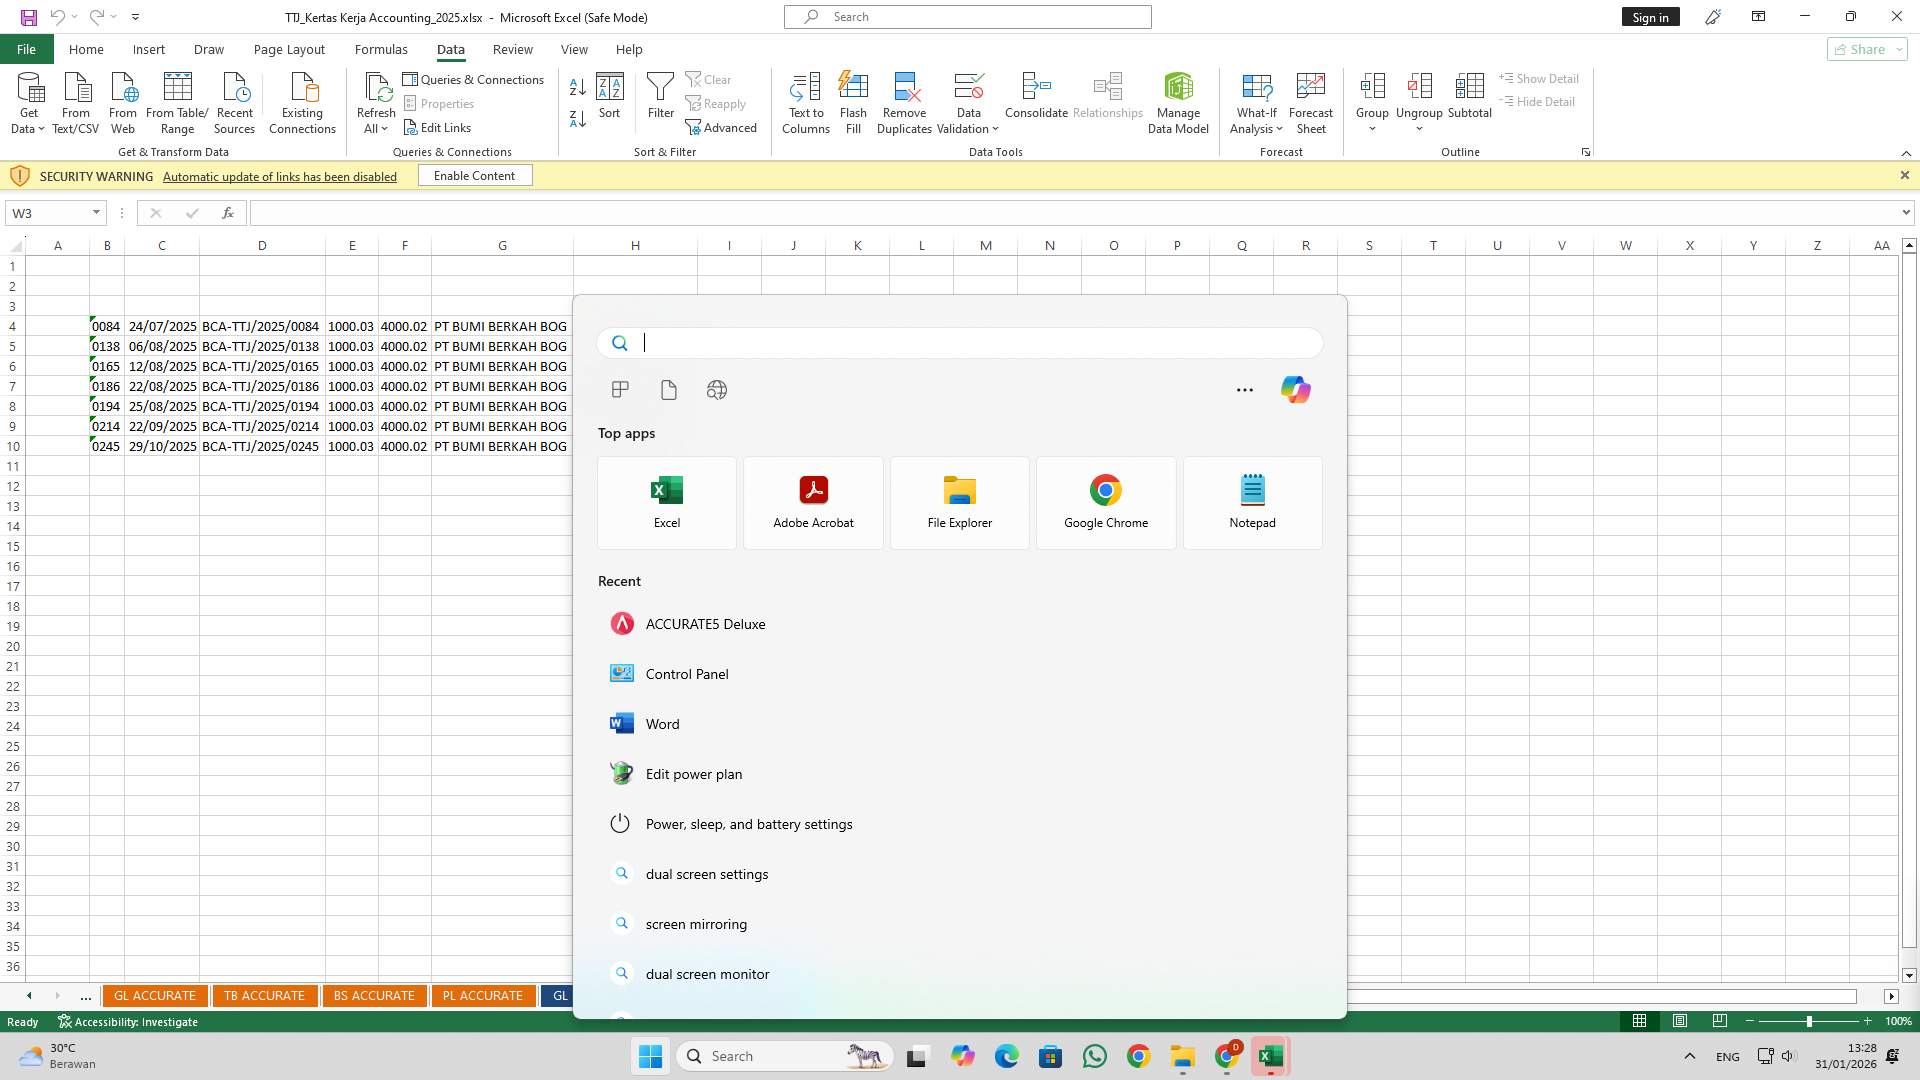Open the Text to Columns tool

coord(806,100)
